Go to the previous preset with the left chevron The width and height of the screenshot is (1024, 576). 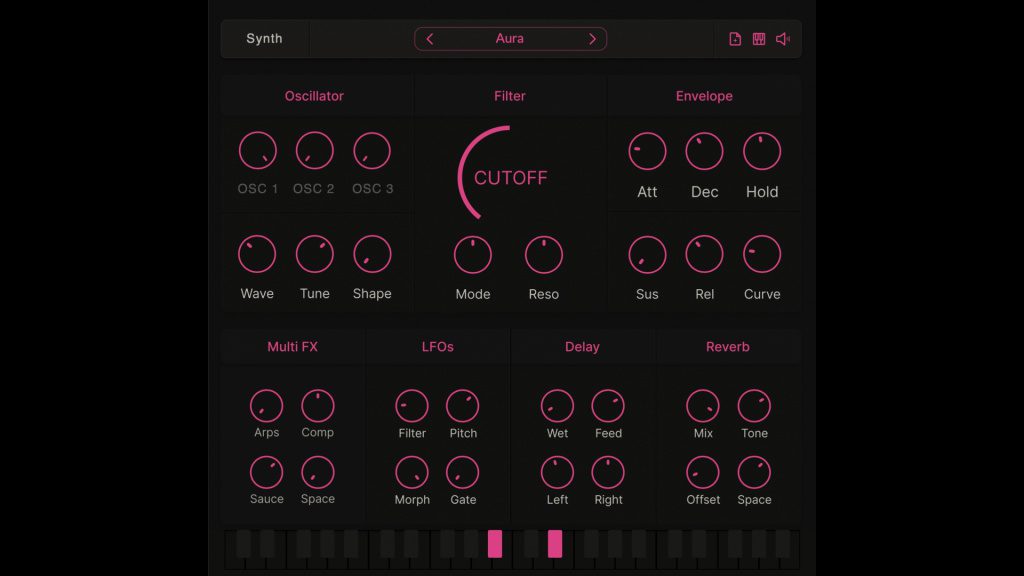click(430, 38)
